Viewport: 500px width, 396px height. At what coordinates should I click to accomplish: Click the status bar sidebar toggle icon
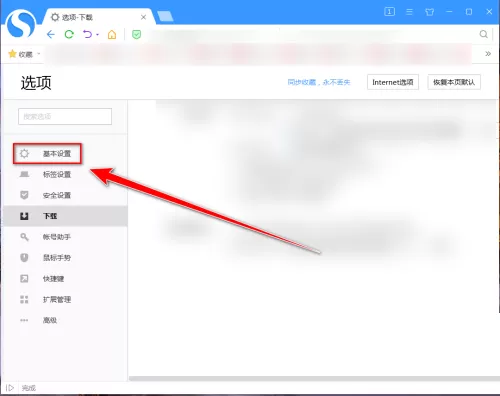pyautogui.click(x=10, y=388)
